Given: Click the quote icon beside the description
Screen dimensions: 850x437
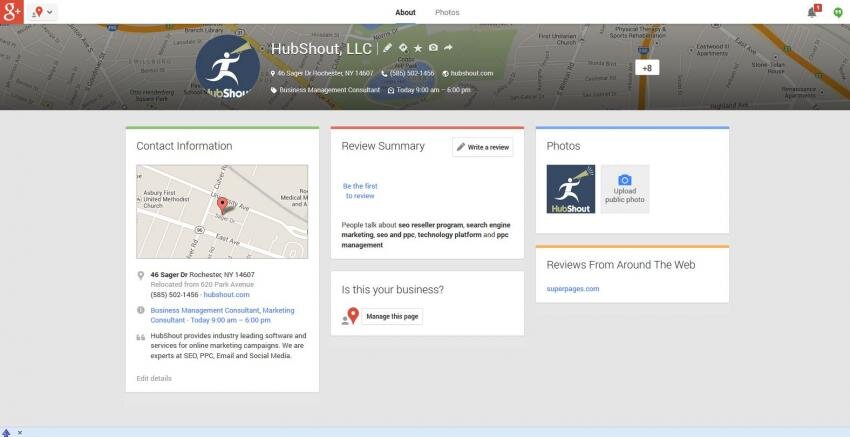Looking at the screenshot, I should coord(140,337).
